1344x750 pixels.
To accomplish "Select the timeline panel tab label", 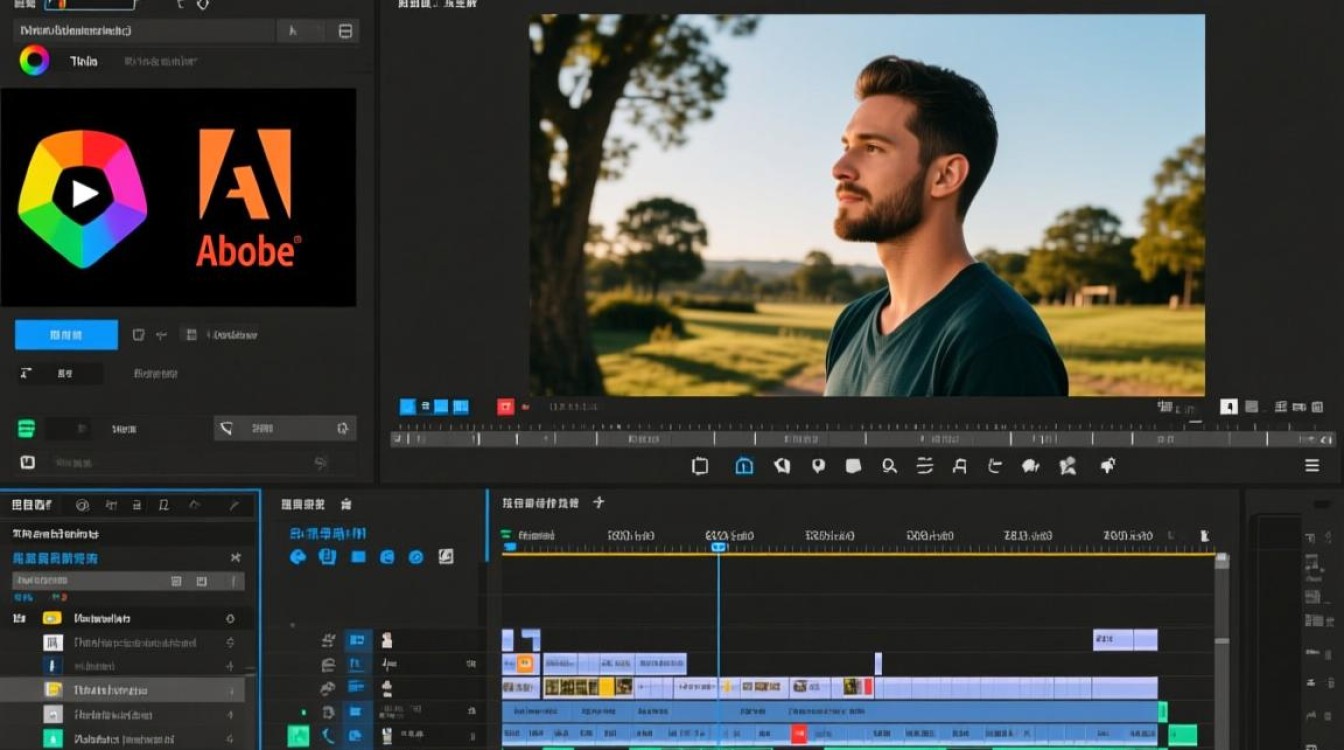I will click(541, 503).
